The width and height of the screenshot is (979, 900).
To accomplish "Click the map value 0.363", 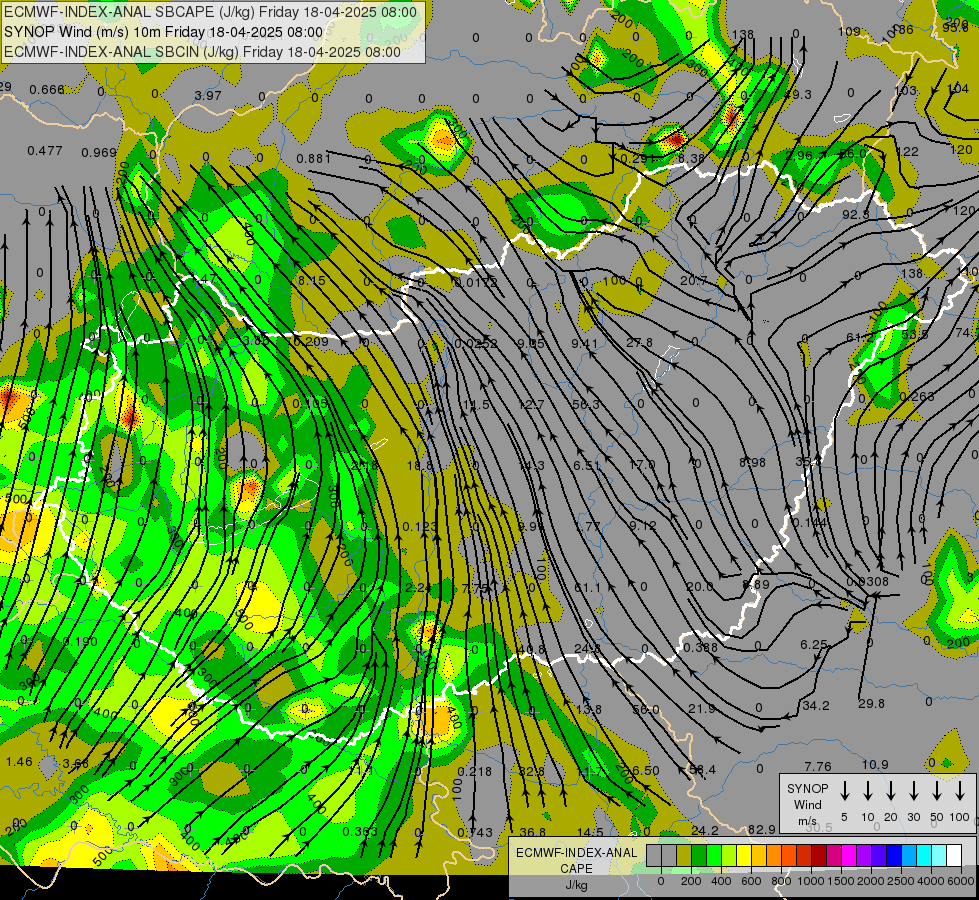I will pyautogui.click(x=360, y=832).
